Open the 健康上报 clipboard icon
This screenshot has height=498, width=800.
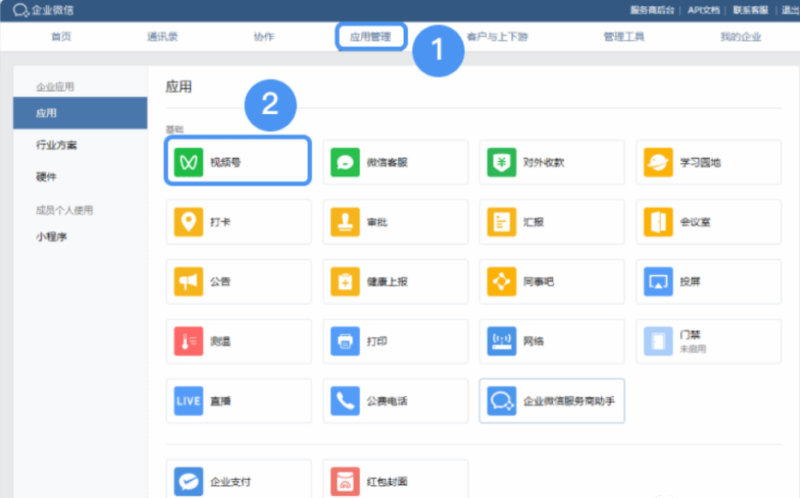tap(345, 282)
